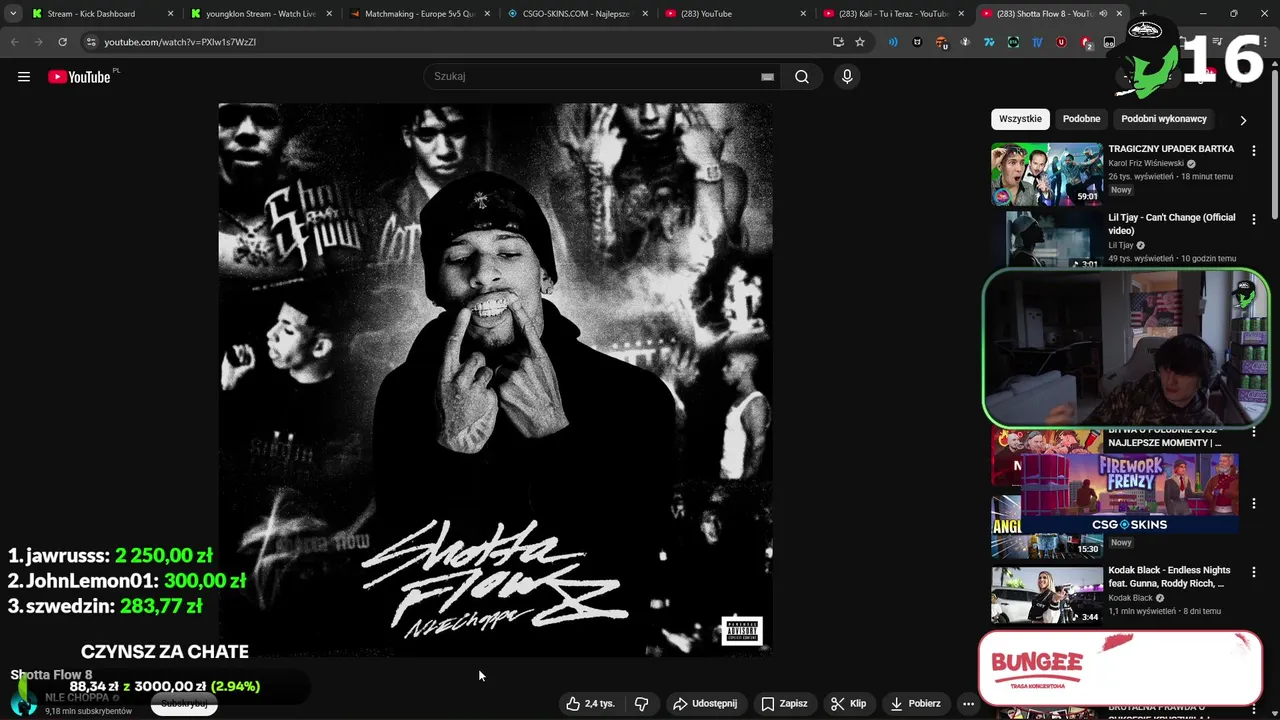Open more actions three-dot menu below video
Screen dimensions: 1280x720
[x=968, y=704]
